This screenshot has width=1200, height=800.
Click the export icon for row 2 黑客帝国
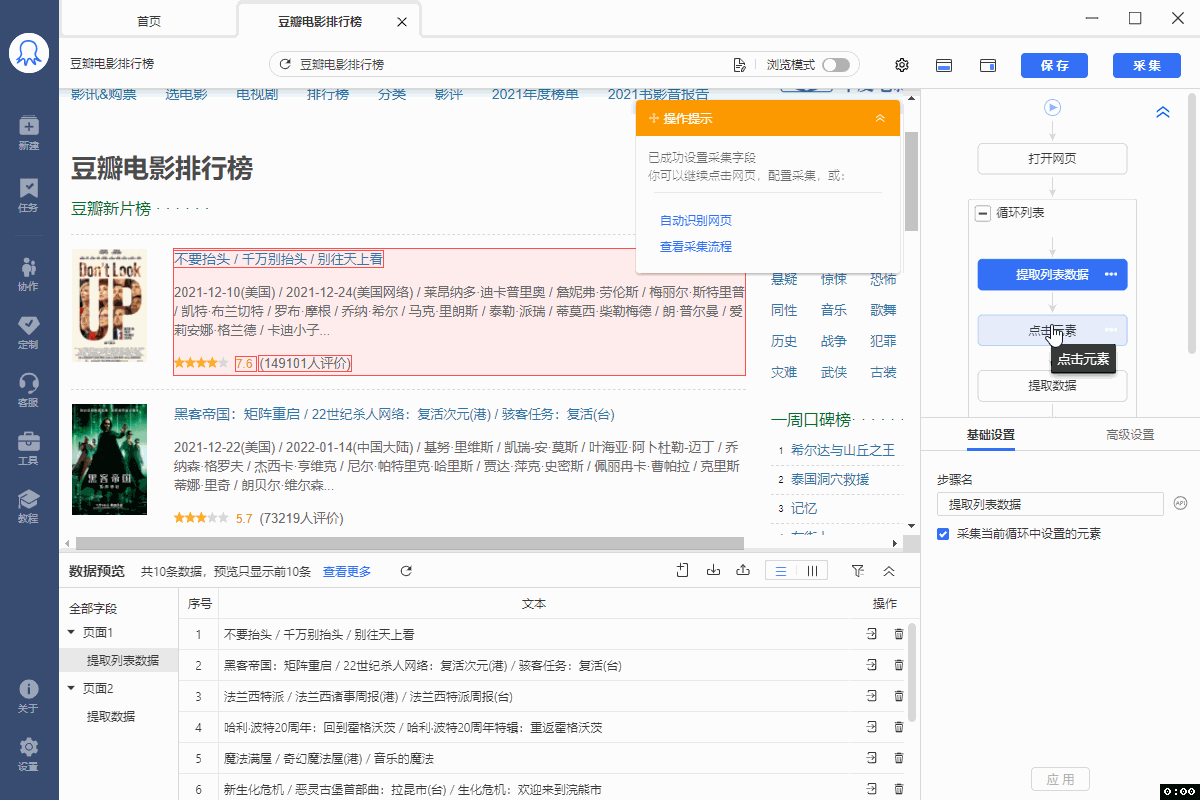(872, 665)
